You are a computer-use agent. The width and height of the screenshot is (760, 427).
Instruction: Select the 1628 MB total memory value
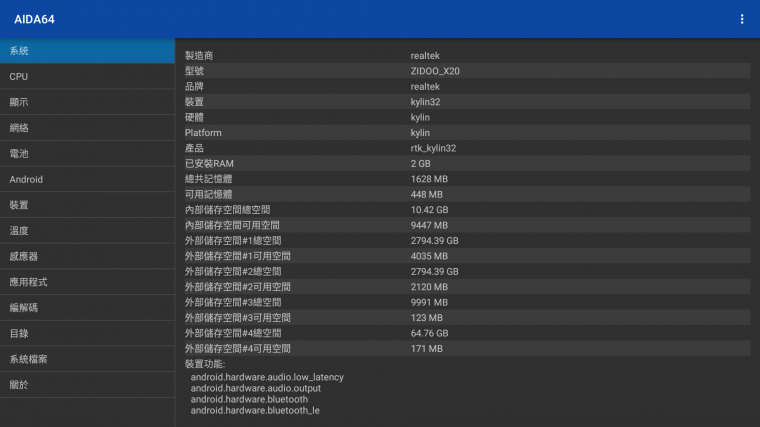(x=429, y=179)
